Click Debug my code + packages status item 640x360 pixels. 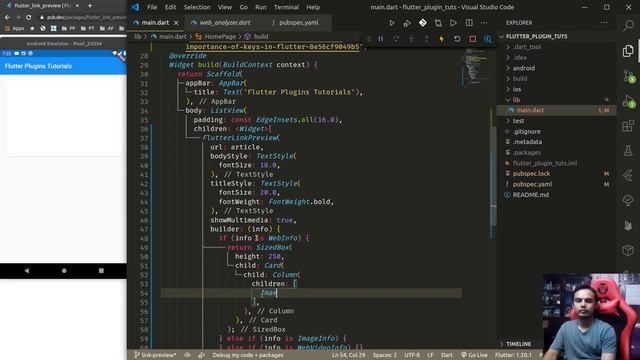coord(247,355)
